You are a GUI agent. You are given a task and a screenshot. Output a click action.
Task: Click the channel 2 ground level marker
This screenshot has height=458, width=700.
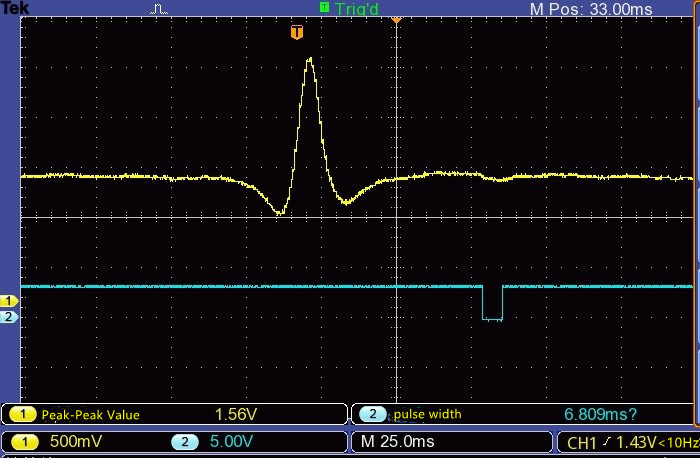point(8,317)
